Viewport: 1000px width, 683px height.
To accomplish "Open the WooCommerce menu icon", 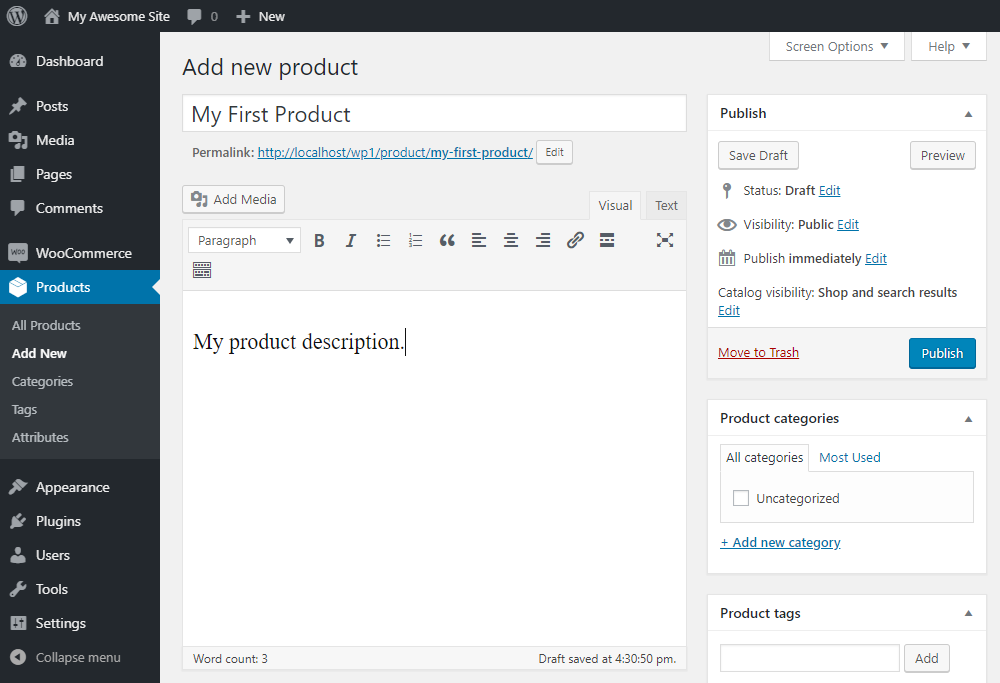I will coord(18,253).
